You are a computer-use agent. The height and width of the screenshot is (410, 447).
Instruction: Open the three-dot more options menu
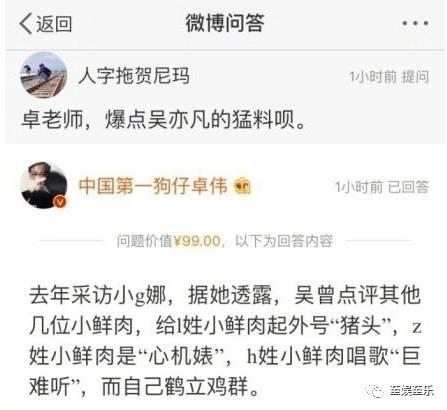[415, 23]
